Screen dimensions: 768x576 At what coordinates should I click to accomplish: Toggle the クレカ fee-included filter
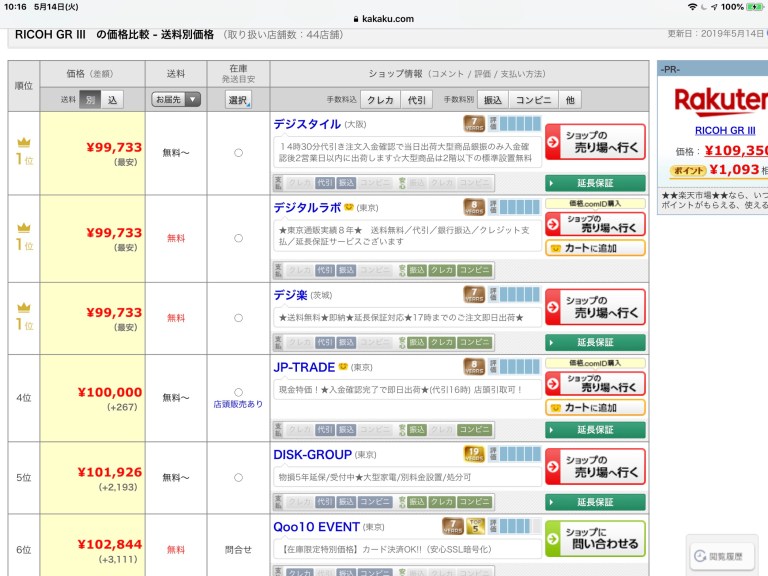coord(380,100)
